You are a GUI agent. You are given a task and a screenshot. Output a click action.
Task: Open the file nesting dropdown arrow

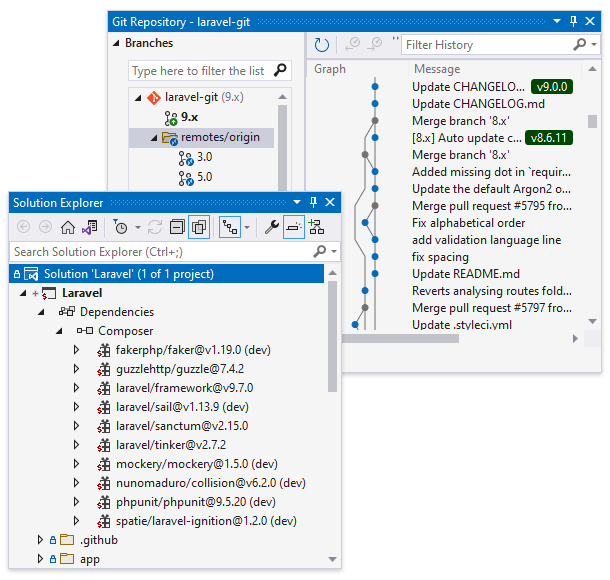click(247, 227)
